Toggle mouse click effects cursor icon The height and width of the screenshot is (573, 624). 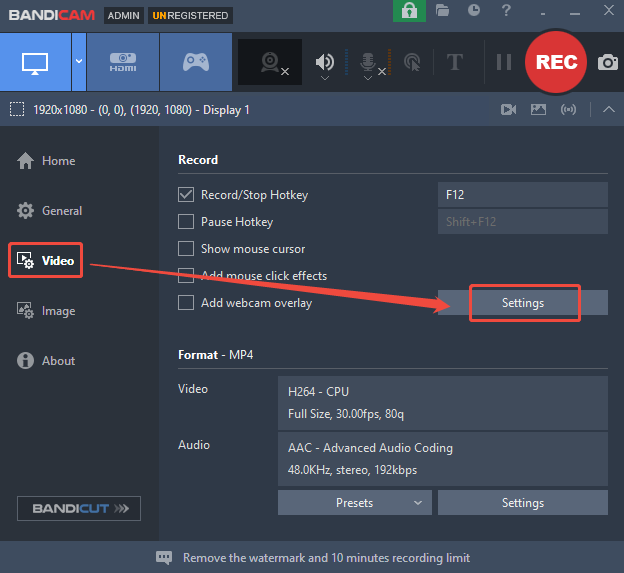(412, 62)
